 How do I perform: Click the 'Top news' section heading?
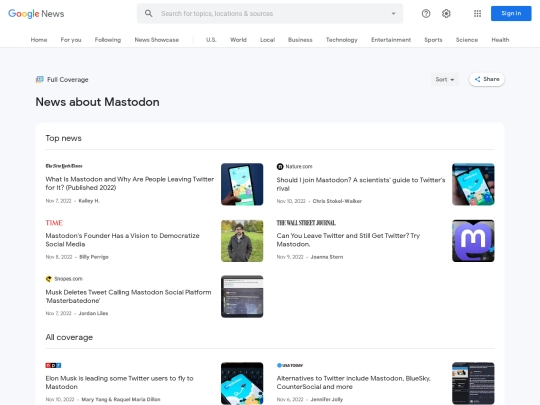[63, 138]
